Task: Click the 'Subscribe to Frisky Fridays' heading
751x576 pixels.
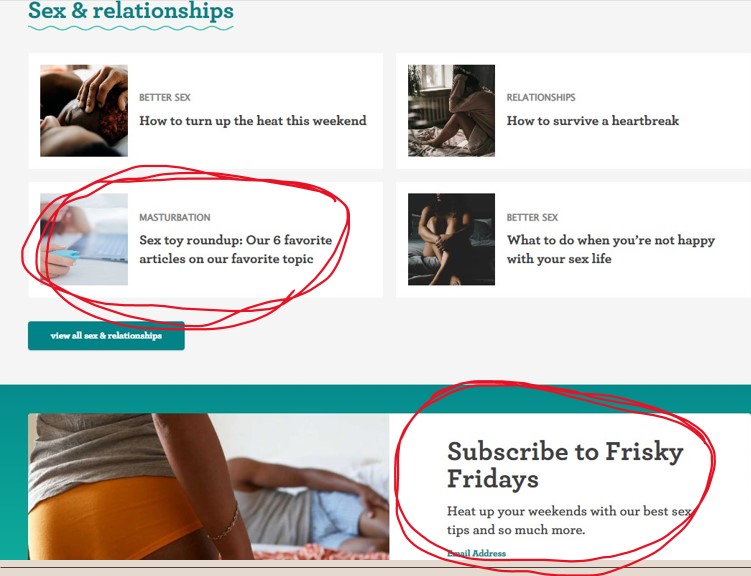Action: pyautogui.click(x=565, y=465)
